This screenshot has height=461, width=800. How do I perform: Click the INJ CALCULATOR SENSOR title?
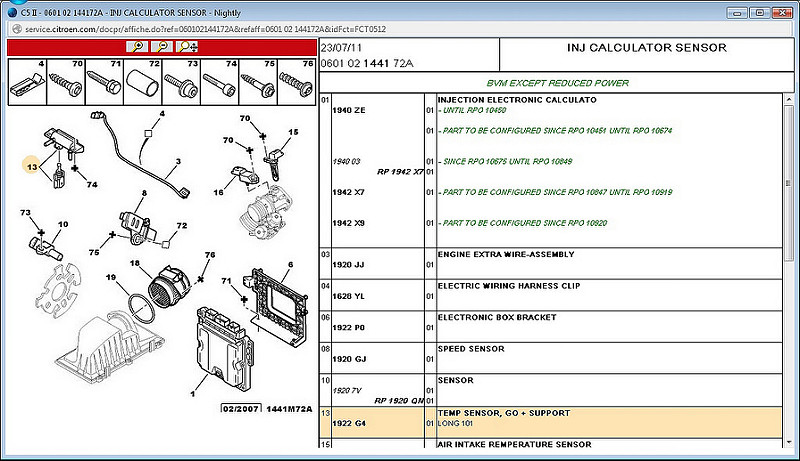(646, 47)
